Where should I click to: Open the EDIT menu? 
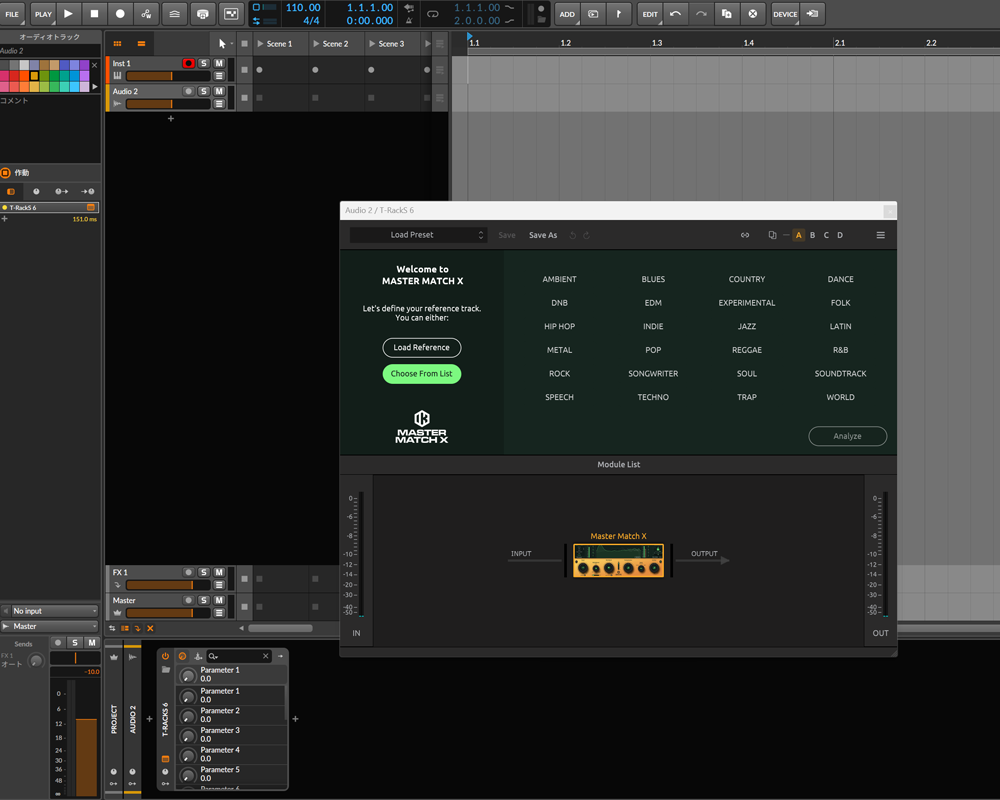[x=650, y=13]
